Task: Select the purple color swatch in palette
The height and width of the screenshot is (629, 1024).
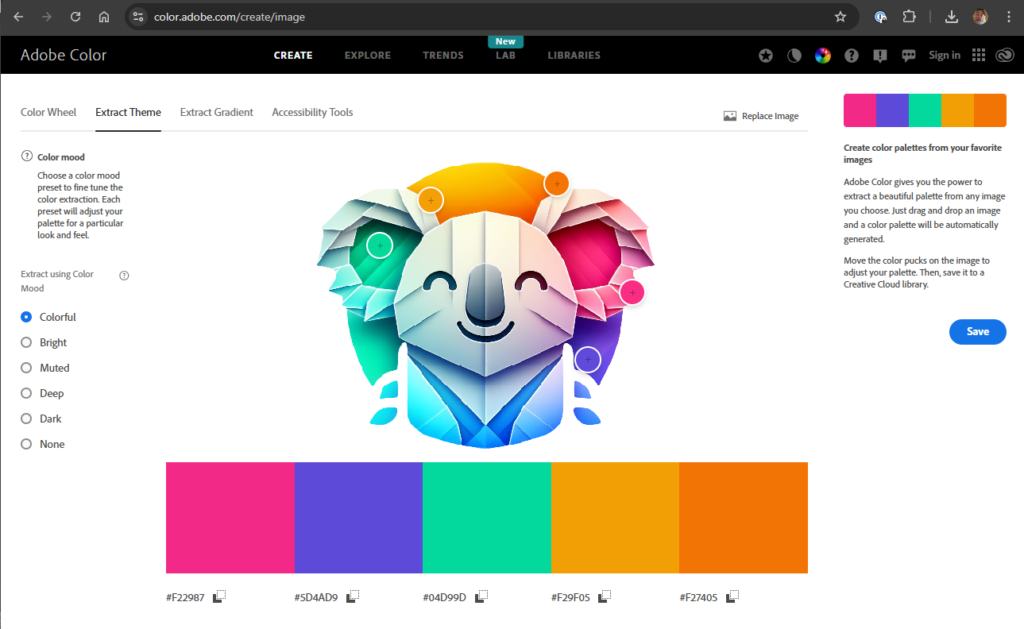Action: [x=359, y=518]
